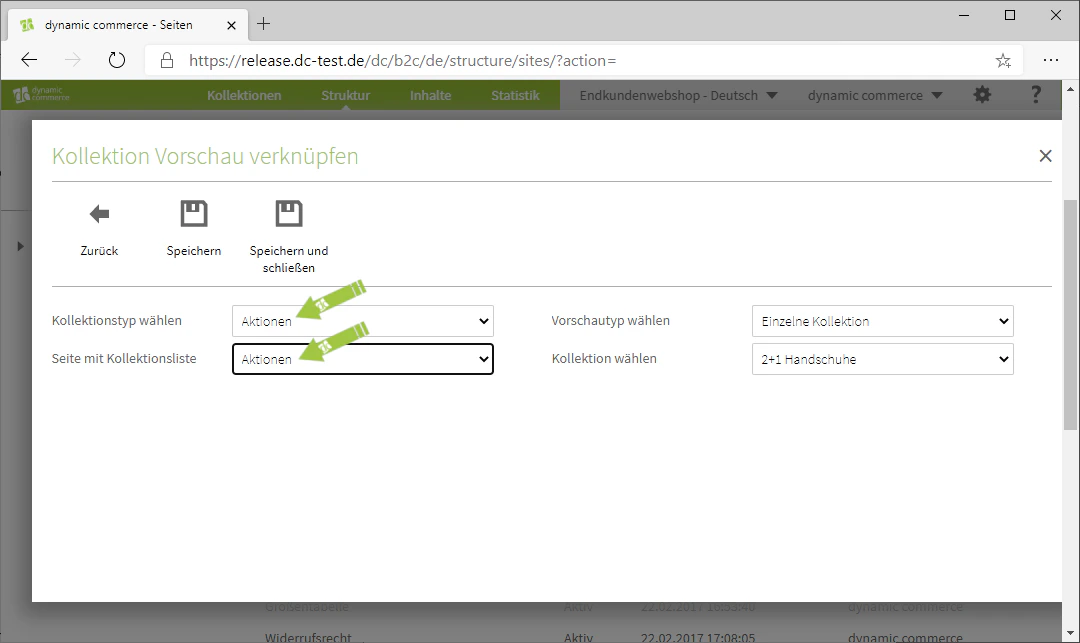Click the dynamic commerce logo in header
1080x643 pixels.
point(41,95)
